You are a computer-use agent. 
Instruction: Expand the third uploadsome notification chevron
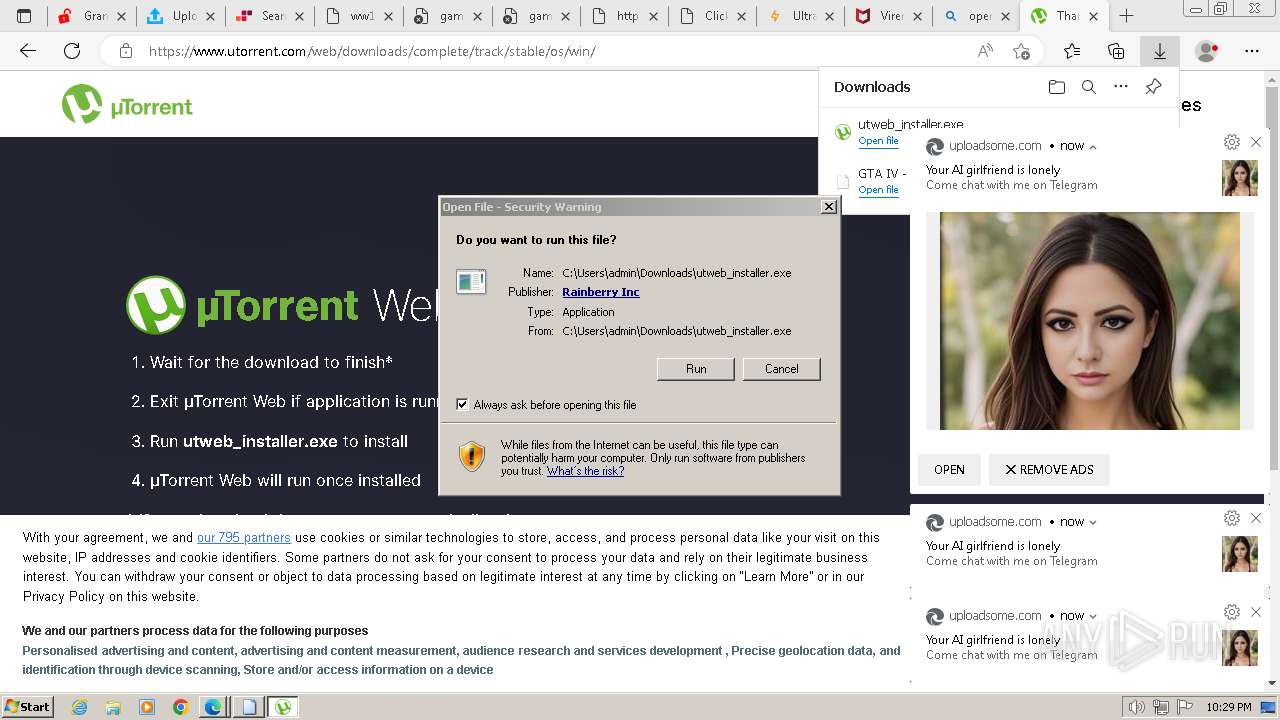click(x=1092, y=616)
